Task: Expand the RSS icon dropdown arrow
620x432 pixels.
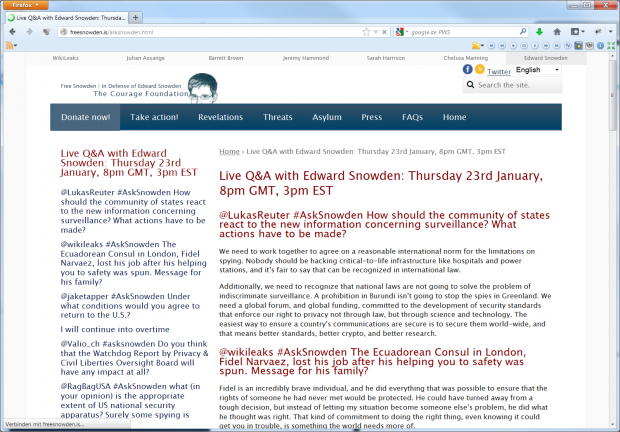Action: [x=15, y=46]
